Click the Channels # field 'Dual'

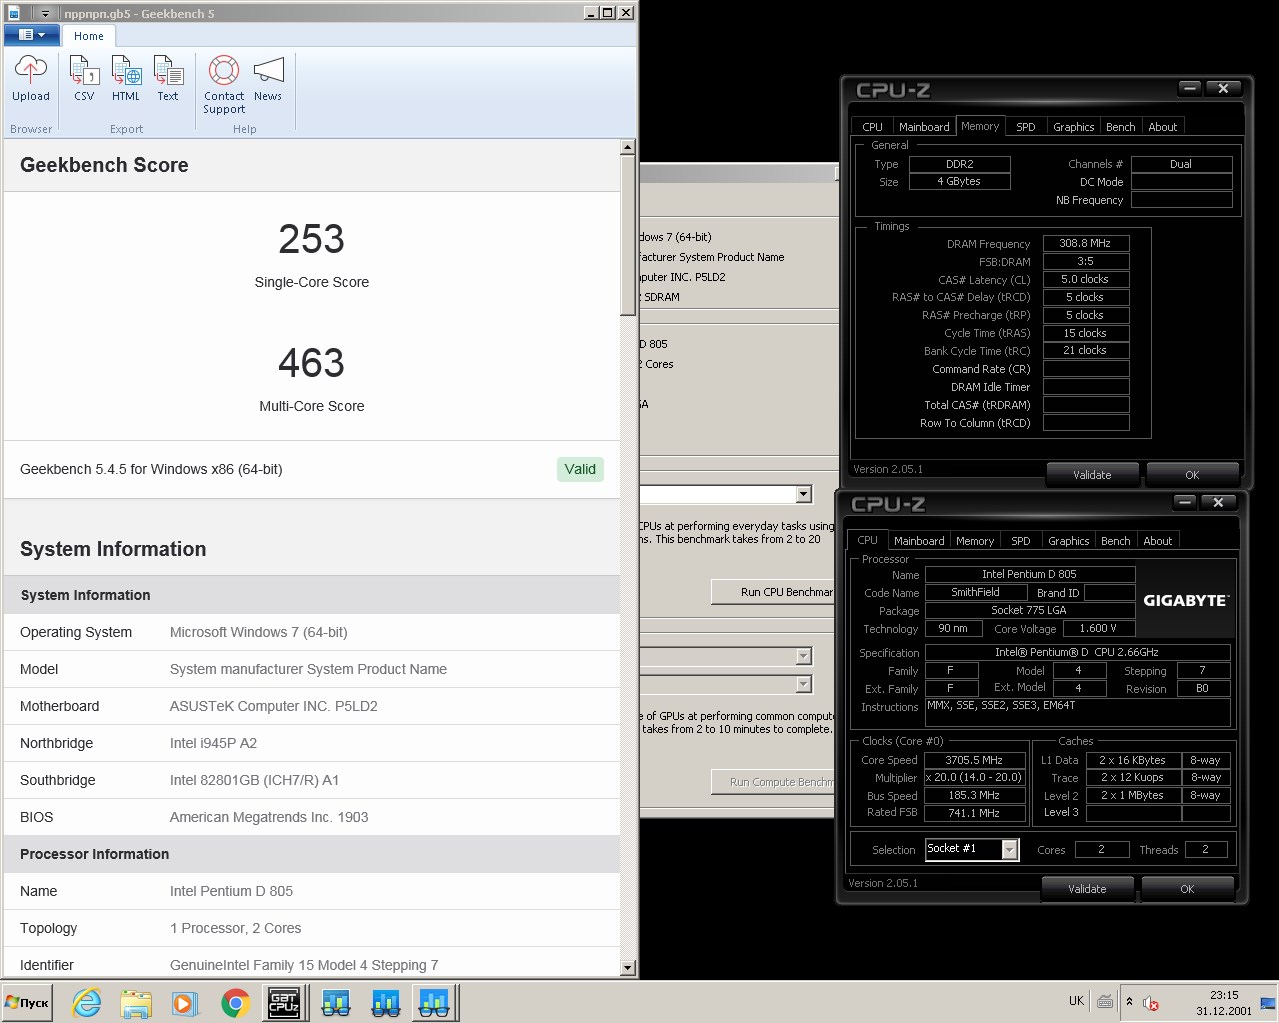1181,164
